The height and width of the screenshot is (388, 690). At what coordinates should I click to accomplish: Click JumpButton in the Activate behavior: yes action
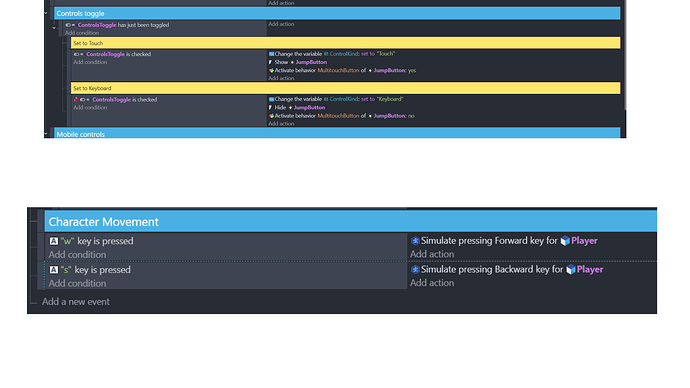click(389, 70)
